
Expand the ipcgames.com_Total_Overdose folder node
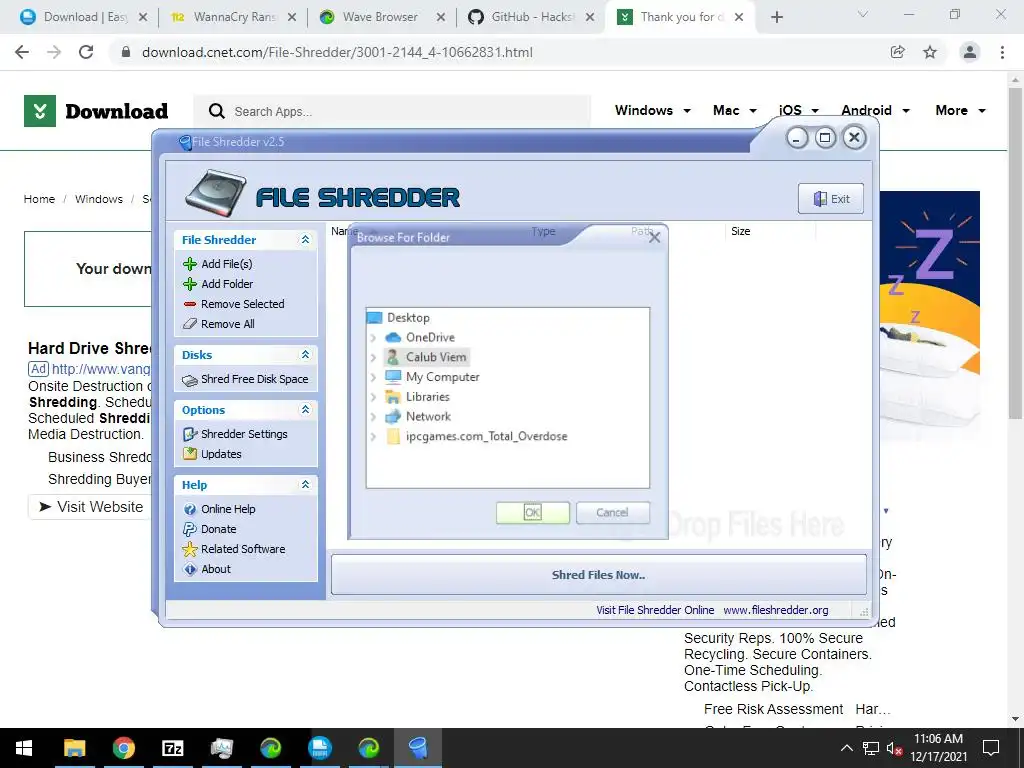pos(373,437)
